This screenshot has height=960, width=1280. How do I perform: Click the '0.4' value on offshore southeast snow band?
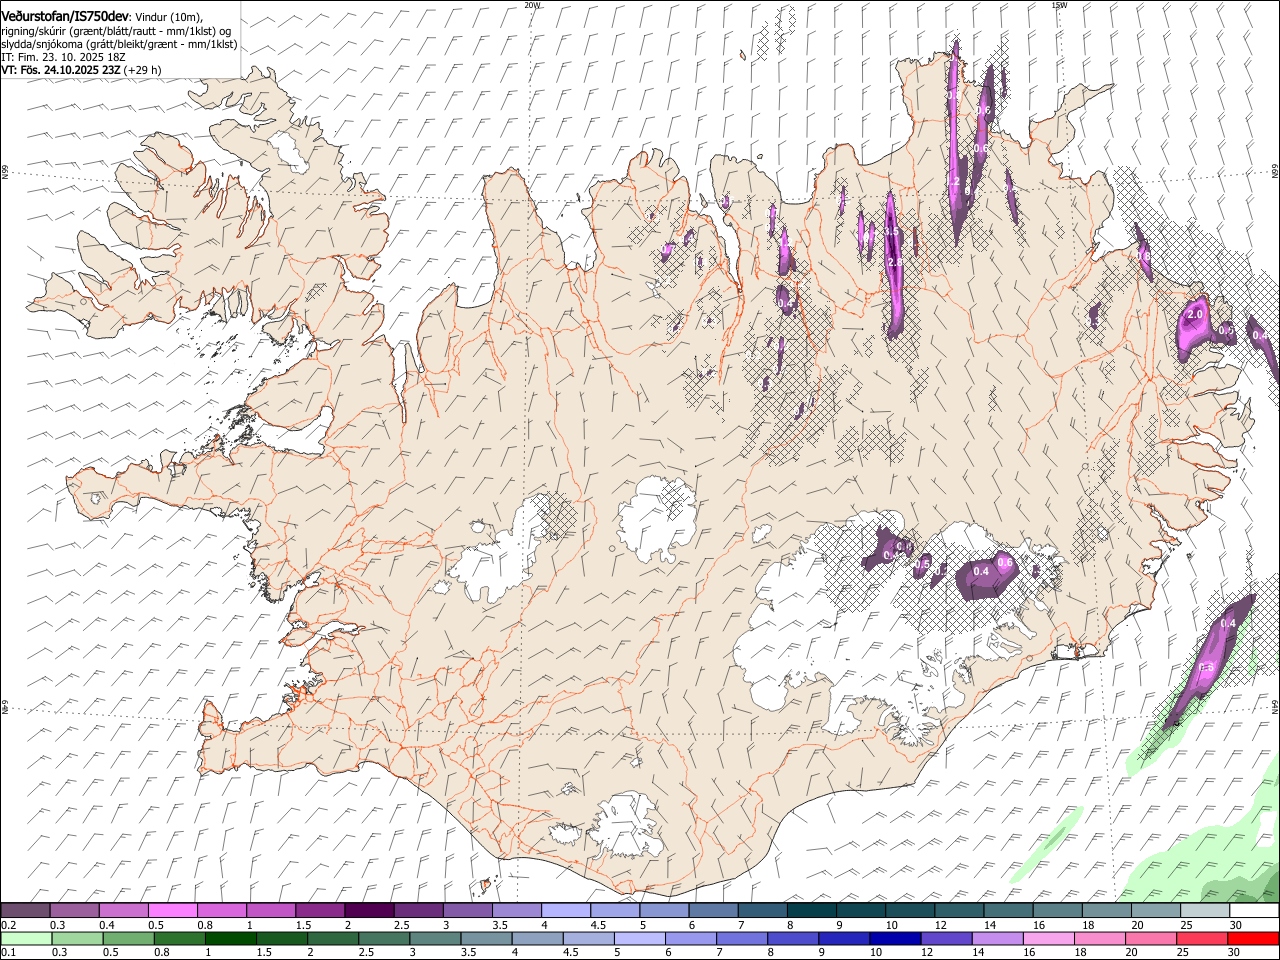(x=1229, y=623)
